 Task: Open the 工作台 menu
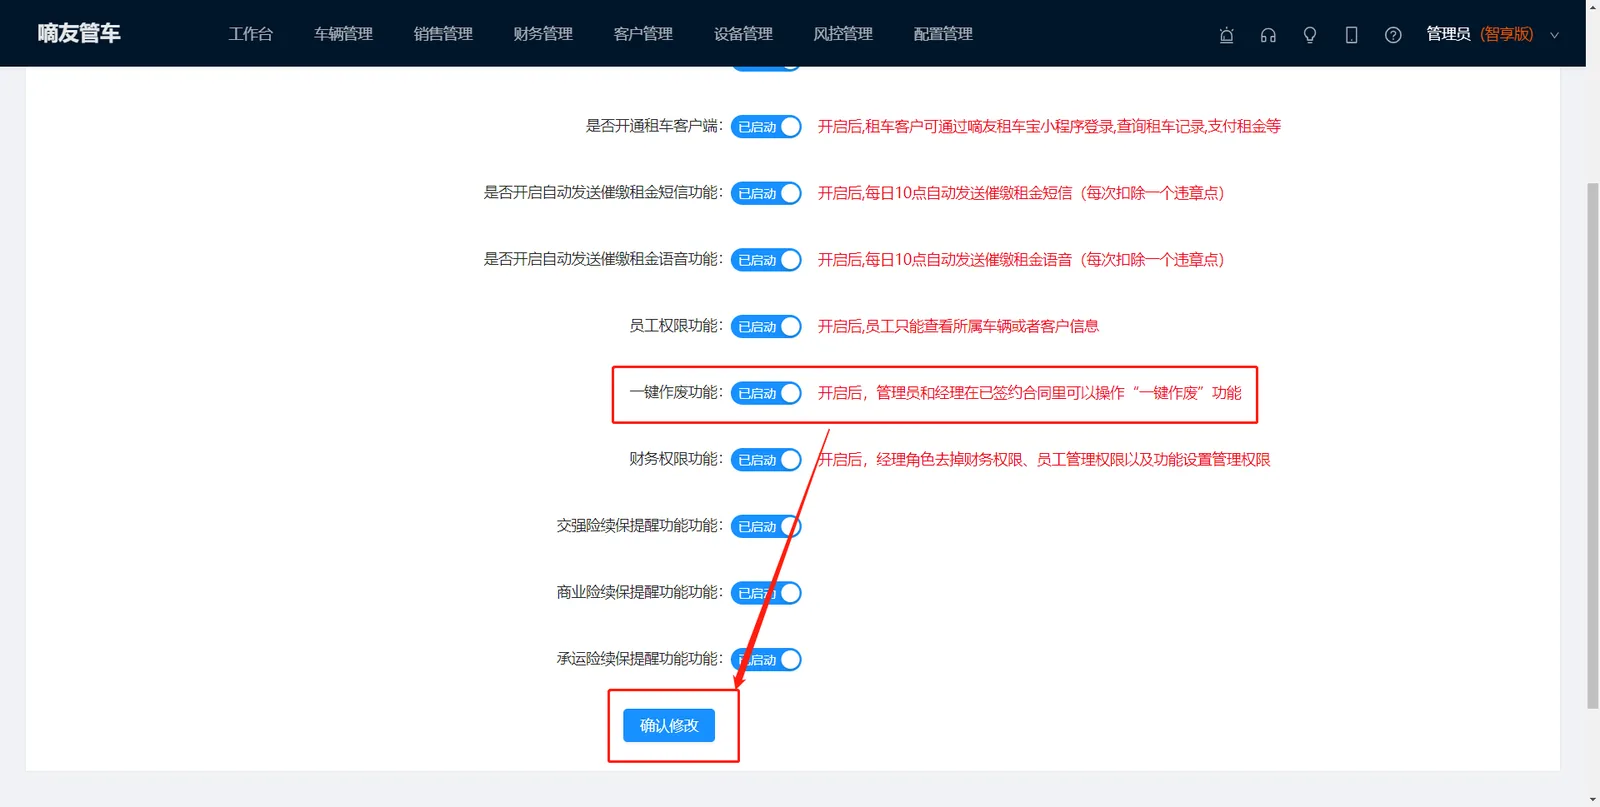coord(250,34)
